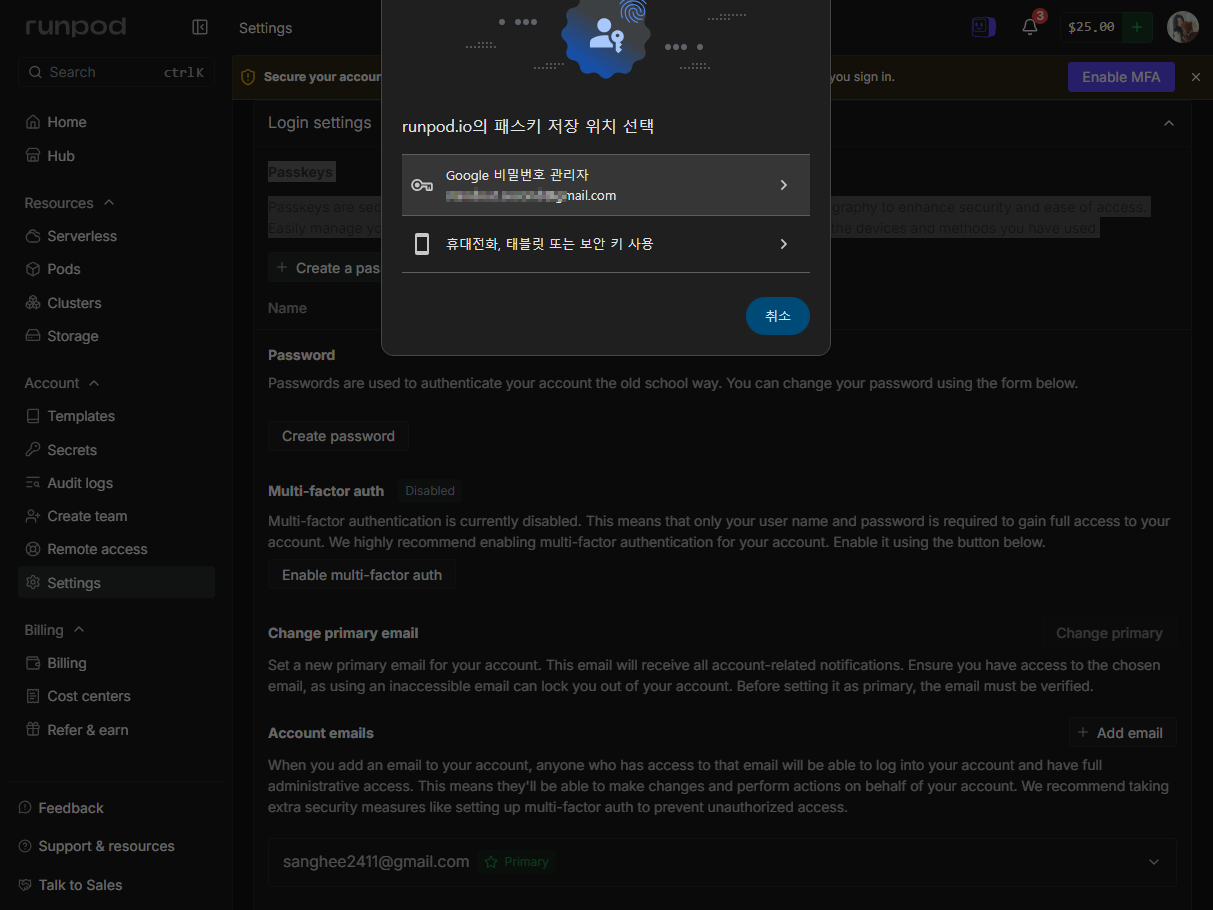Collapse the sidebar panel icon
Image resolution: width=1213 pixels, height=910 pixels.
[x=200, y=27]
